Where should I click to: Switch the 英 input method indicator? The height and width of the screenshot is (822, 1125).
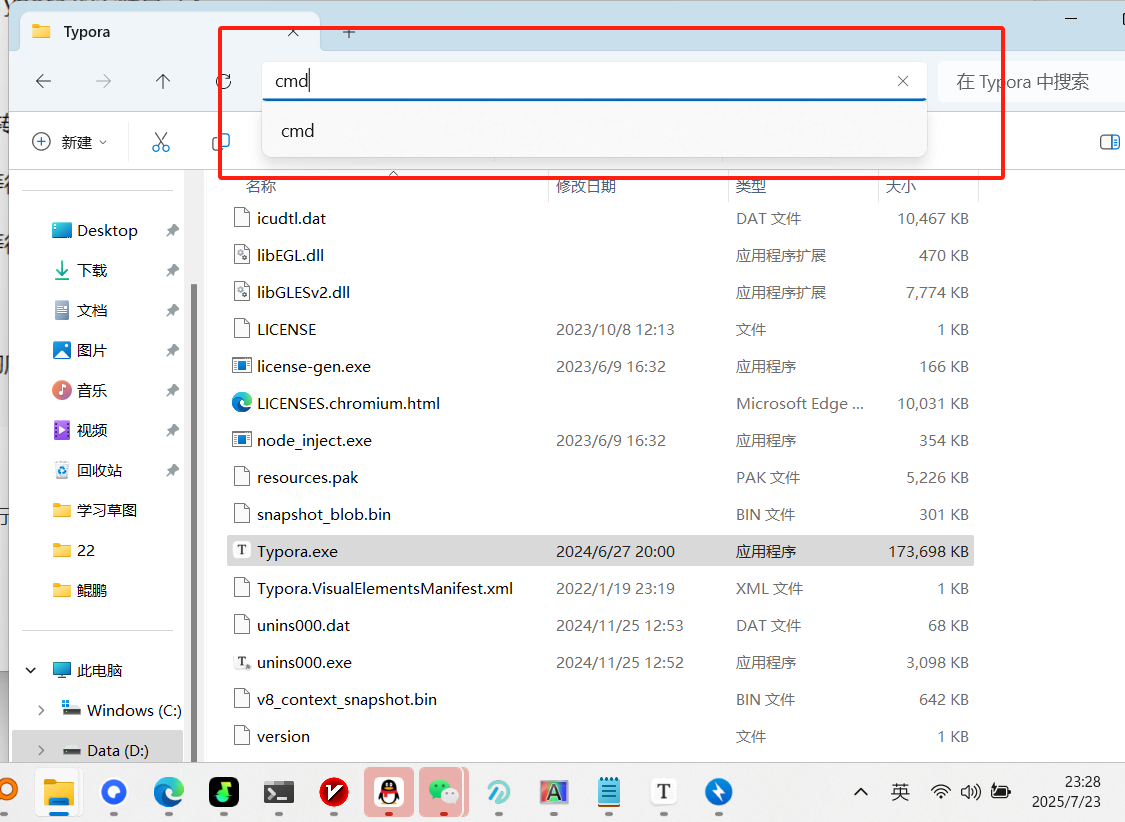coord(900,792)
